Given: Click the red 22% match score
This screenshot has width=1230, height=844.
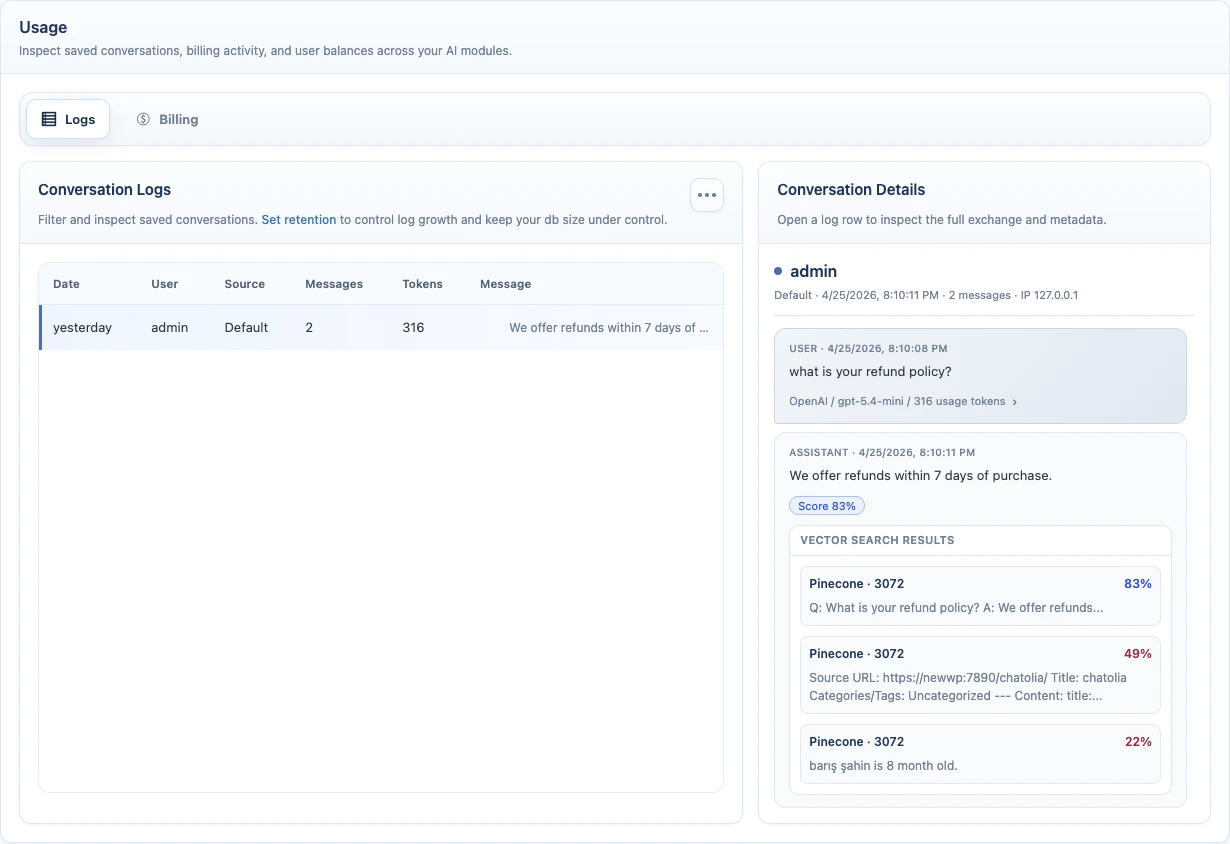Looking at the screenshot, I should click(x=1140, y=741).
